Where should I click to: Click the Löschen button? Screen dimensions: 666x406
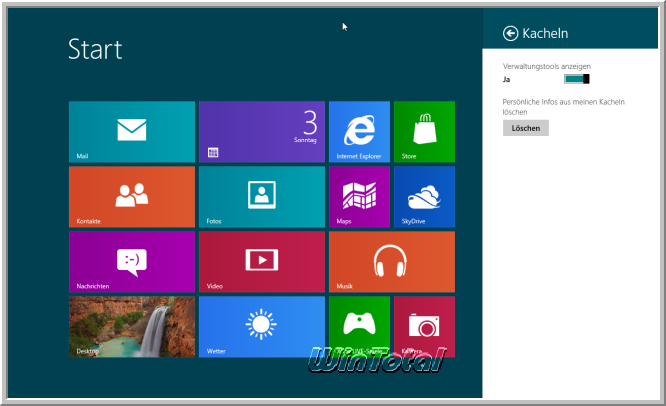tap(526, 128)
